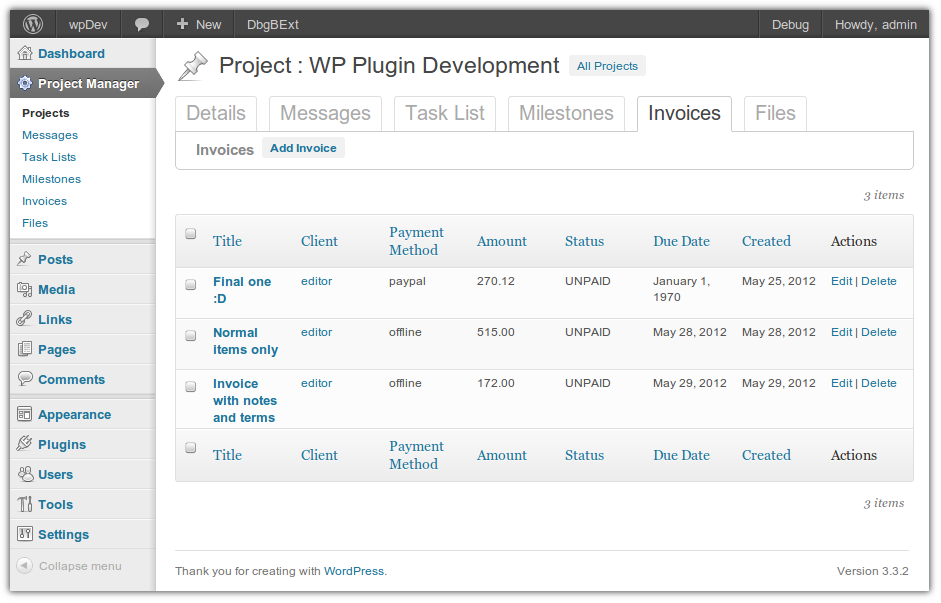Click the Posts pushpin icon in sidebar

[x=25, y=259]
